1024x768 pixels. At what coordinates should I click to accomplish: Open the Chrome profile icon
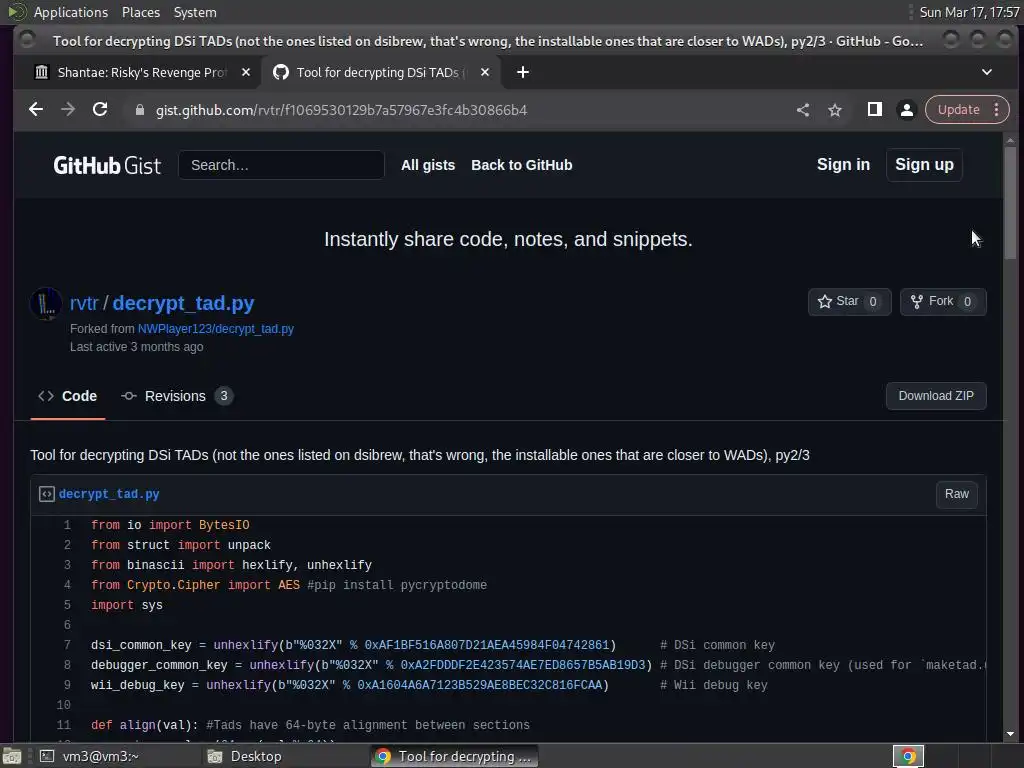pos(906,110)
